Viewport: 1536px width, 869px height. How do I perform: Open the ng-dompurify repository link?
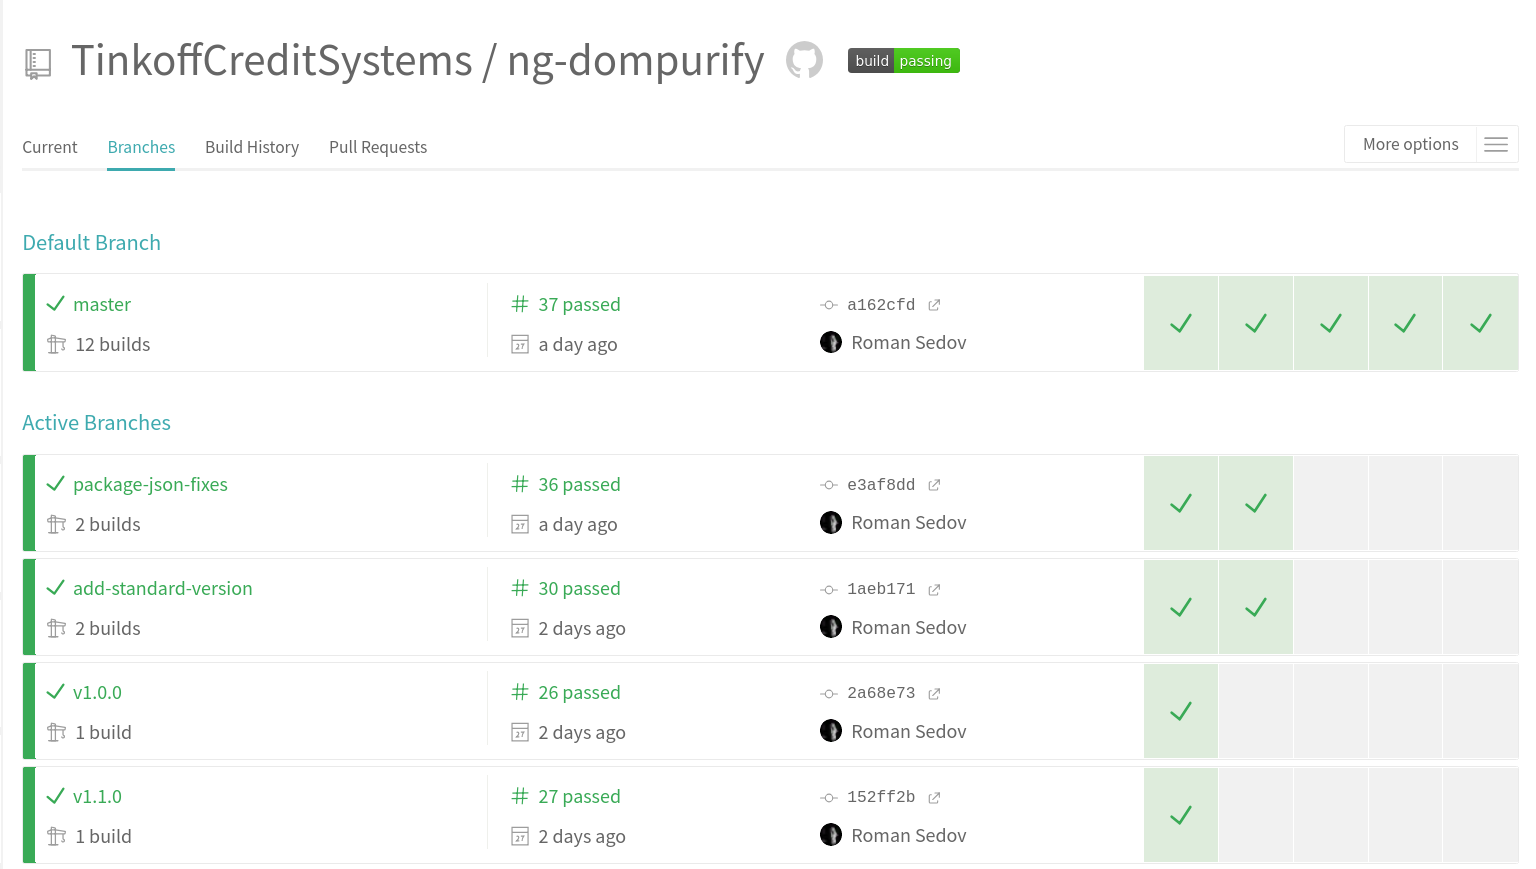coord(636,62)
